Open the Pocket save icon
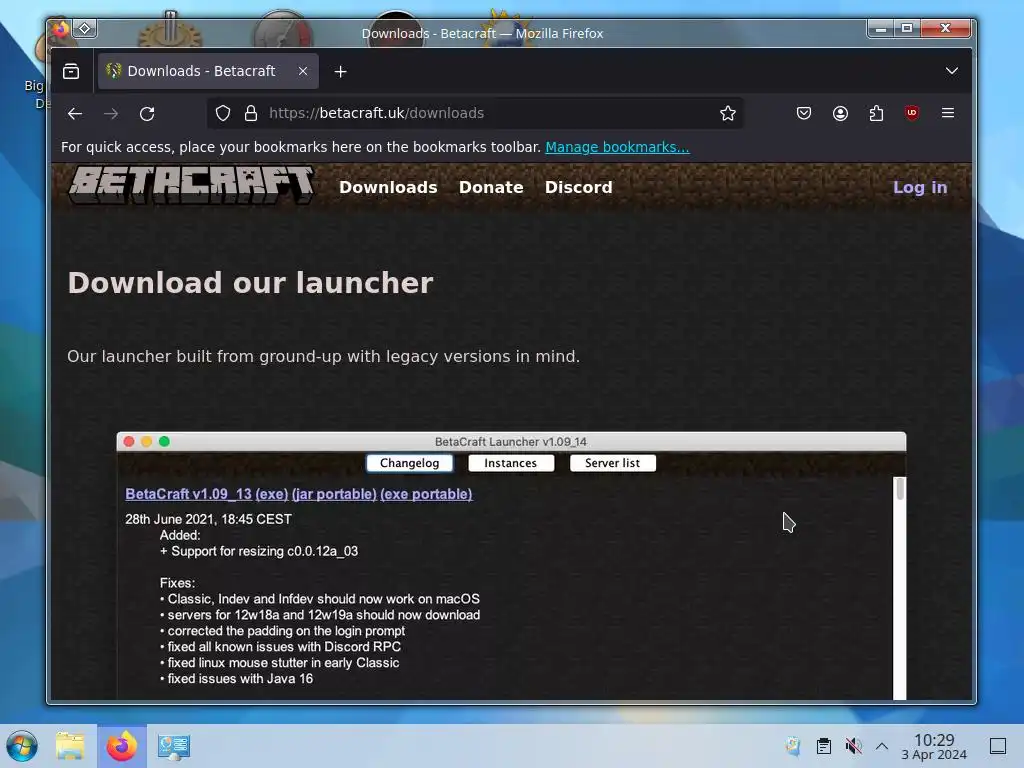The width and height of the screenshot is (1024, 768). (x=804, y=114)
